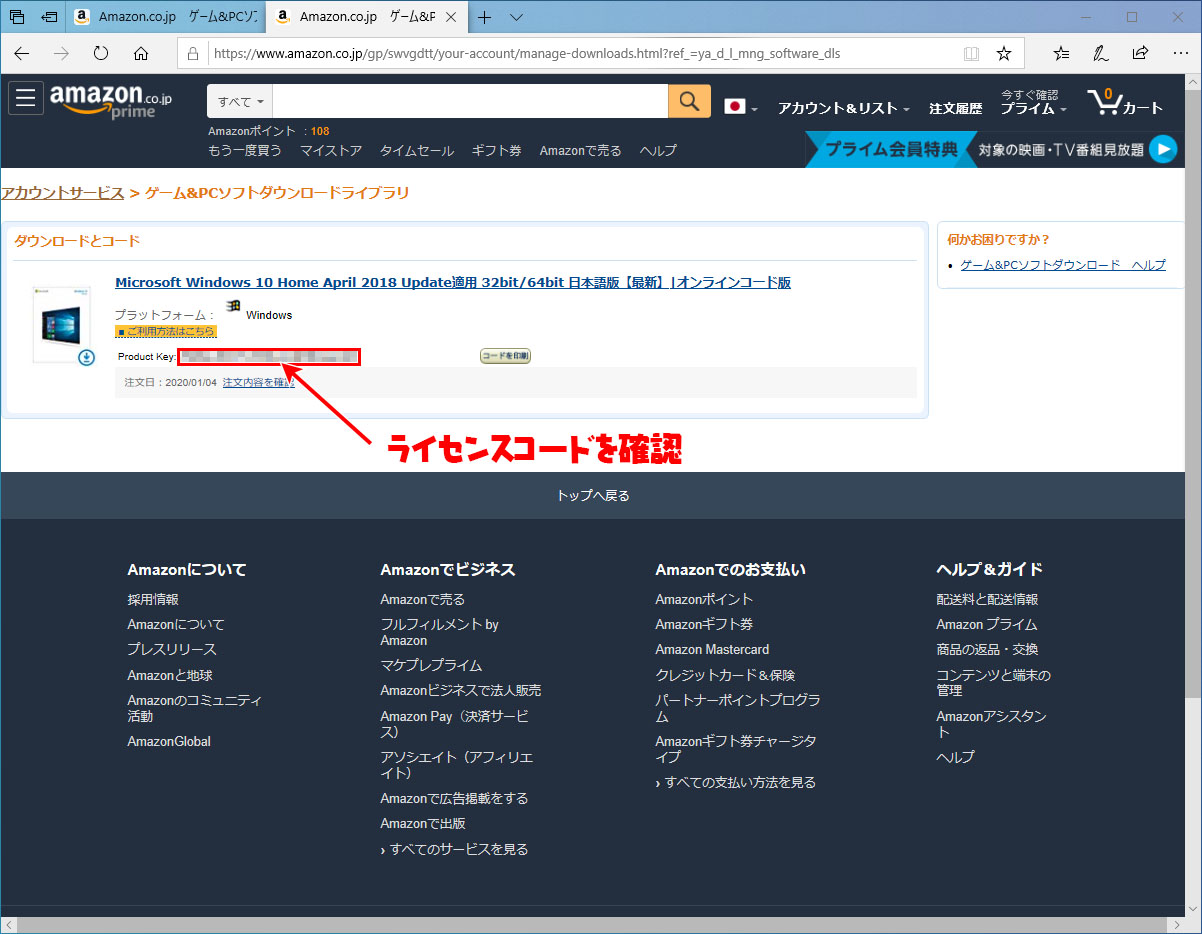This screenshot has height=934, width=1202.
Task: Click in the Amazon search field
Action: (x=470, y=101)
